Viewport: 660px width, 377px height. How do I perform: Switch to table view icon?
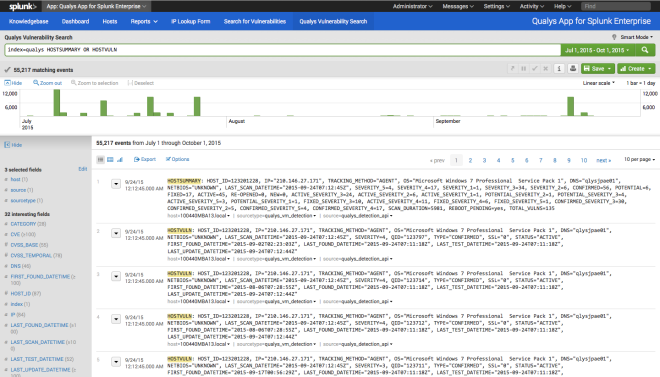(x=110, y=159)
